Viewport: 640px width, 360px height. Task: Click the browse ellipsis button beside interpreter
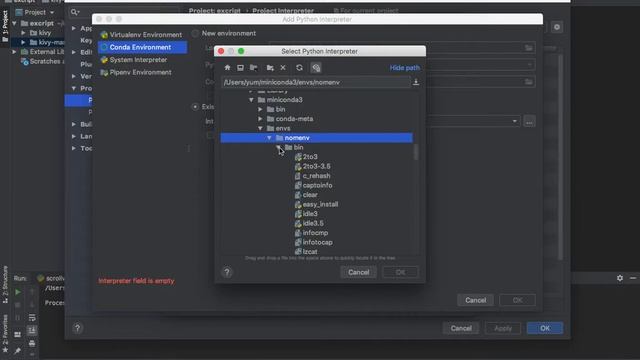529,122
